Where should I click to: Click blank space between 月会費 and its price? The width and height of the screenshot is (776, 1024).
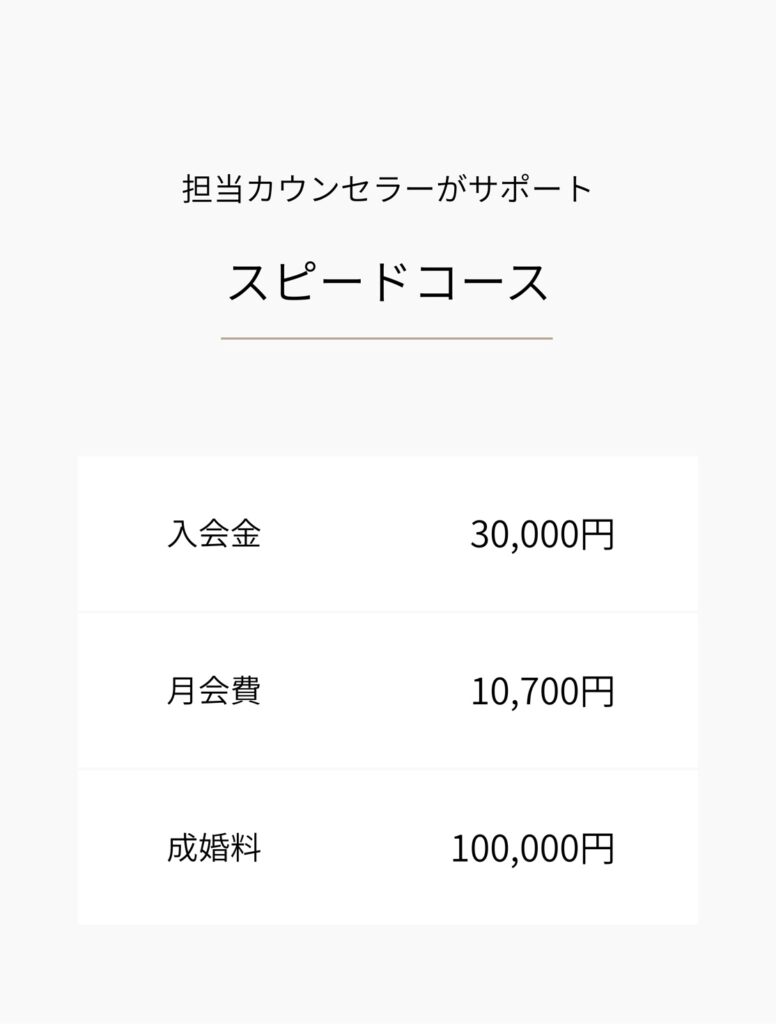366,691
